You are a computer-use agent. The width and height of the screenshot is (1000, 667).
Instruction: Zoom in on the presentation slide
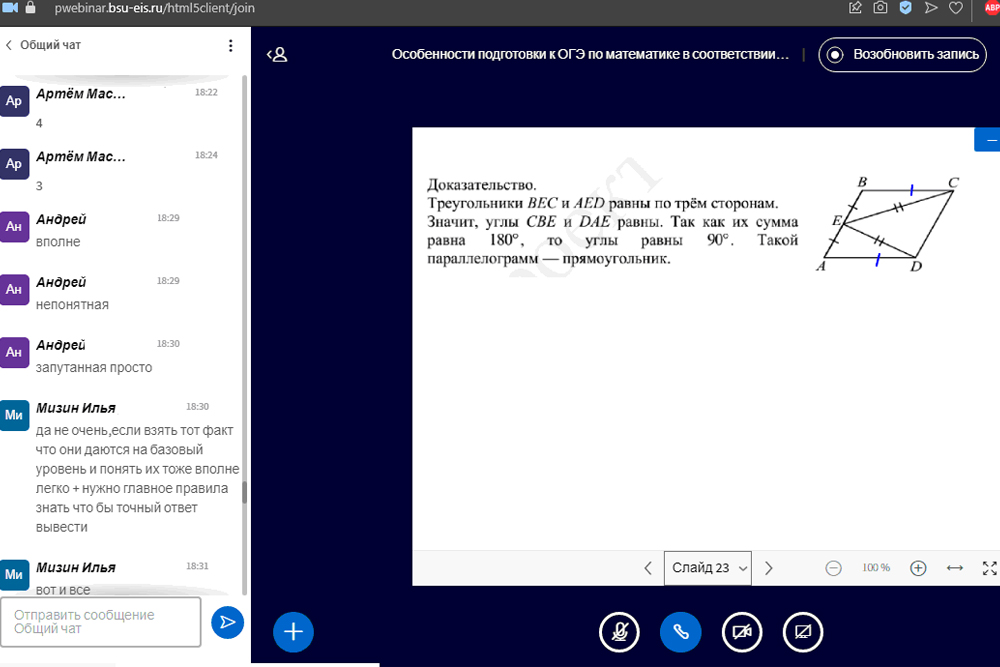pyautogui.click(x=918, y=568)
